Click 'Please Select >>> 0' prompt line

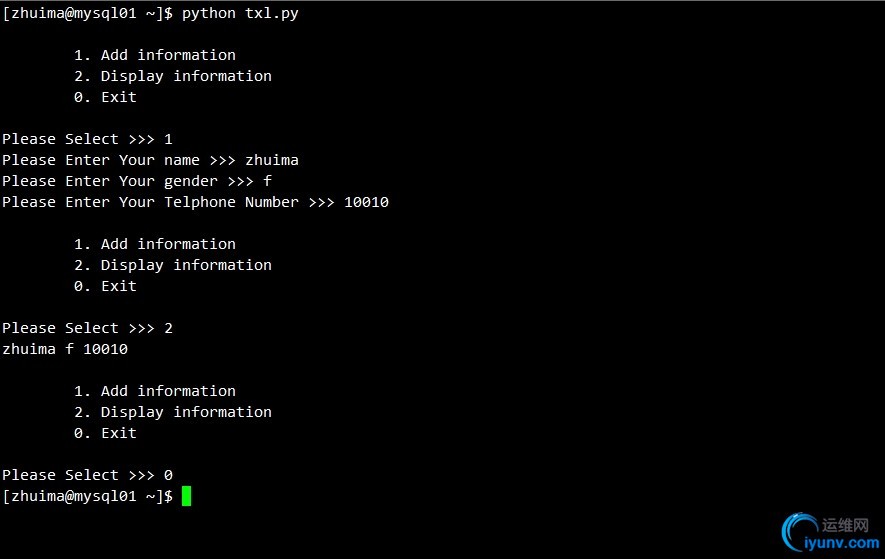coord(87,475)
